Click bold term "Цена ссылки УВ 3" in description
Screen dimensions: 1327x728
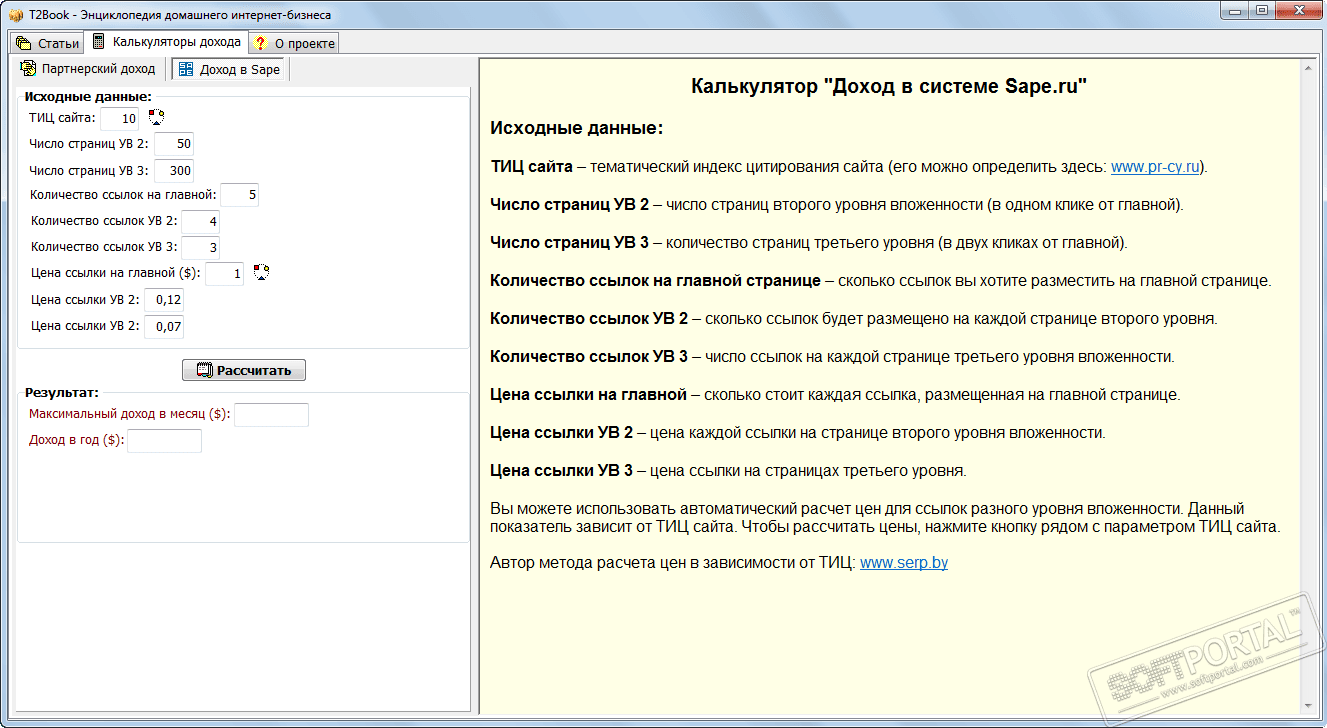point(561,471)
